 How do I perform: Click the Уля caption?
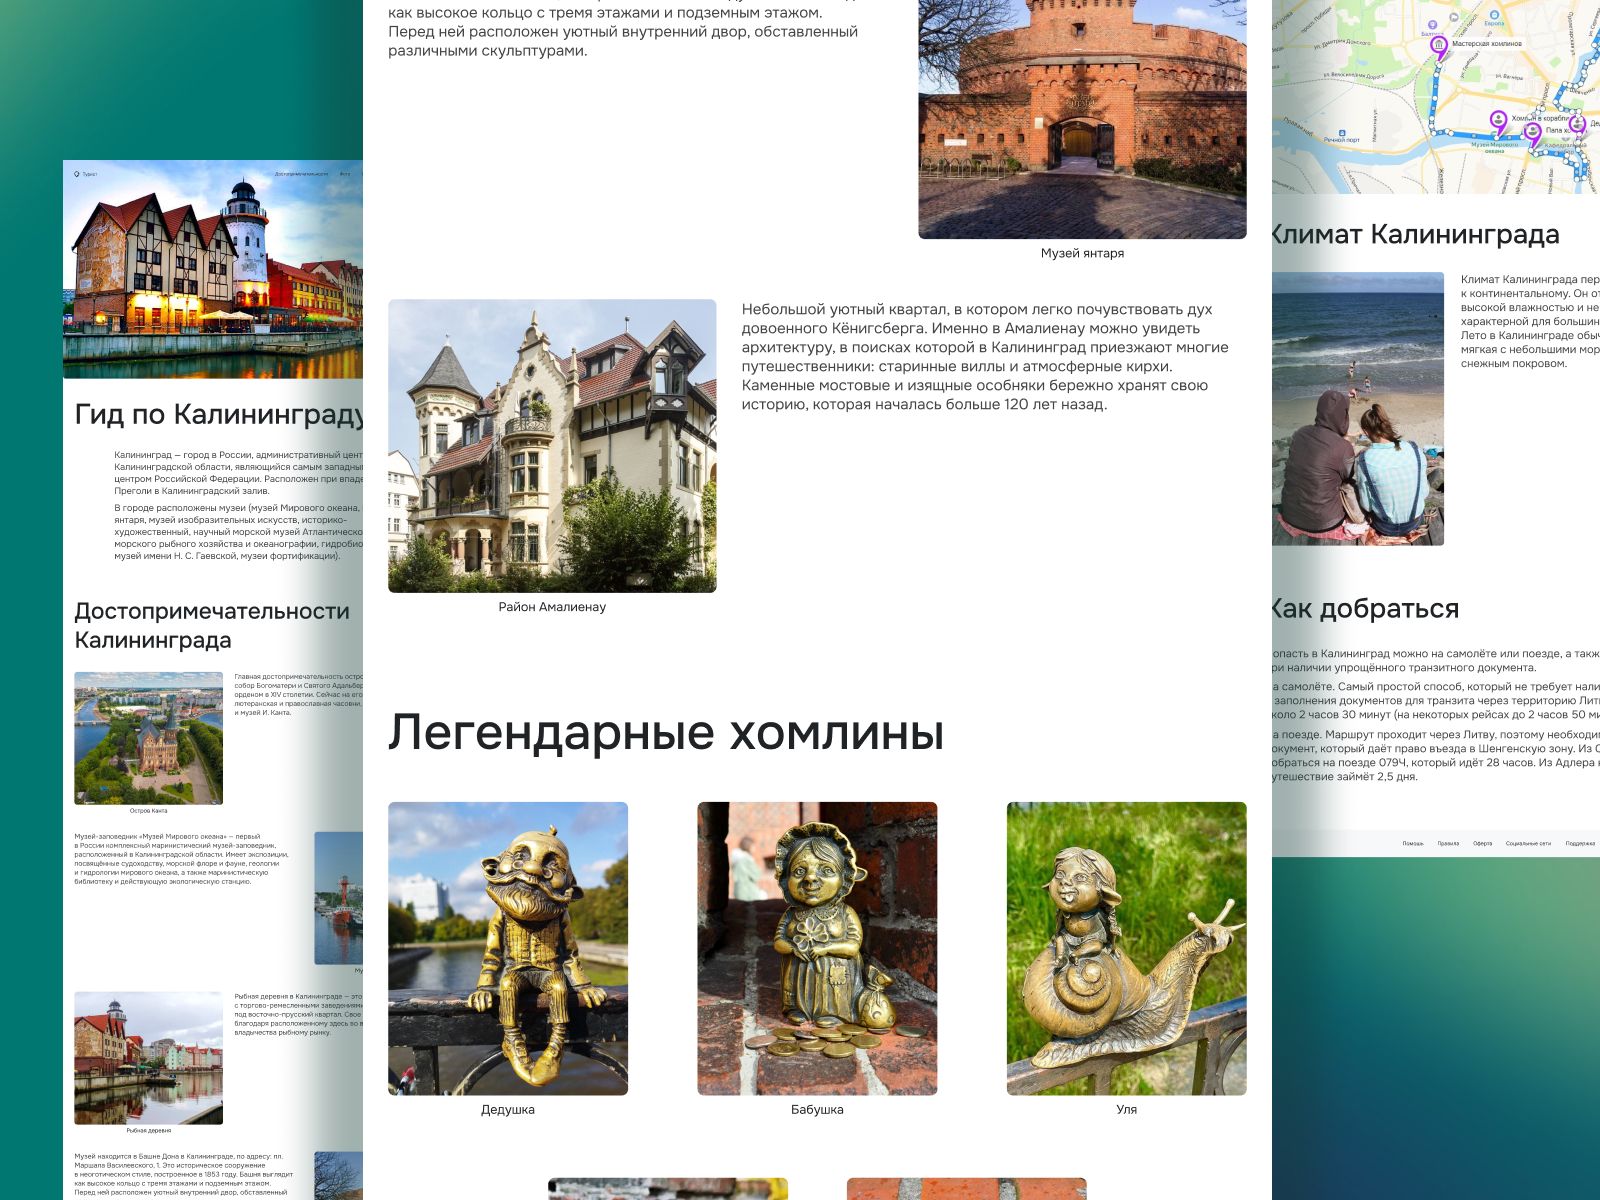tap(1126, 1110)
